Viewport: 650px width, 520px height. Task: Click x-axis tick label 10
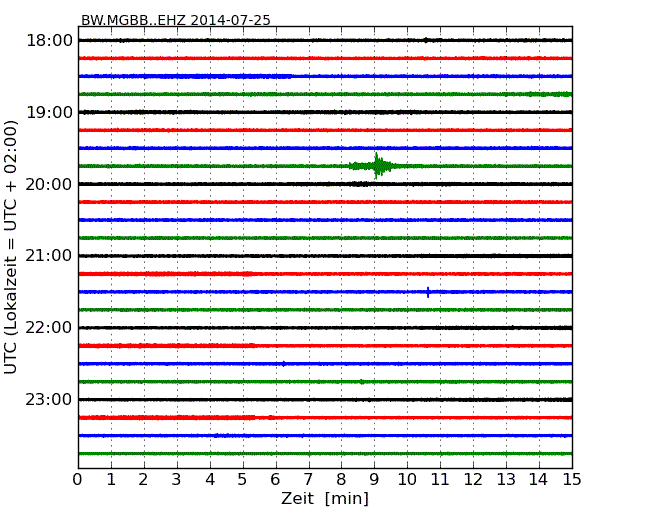click(407, 480)
